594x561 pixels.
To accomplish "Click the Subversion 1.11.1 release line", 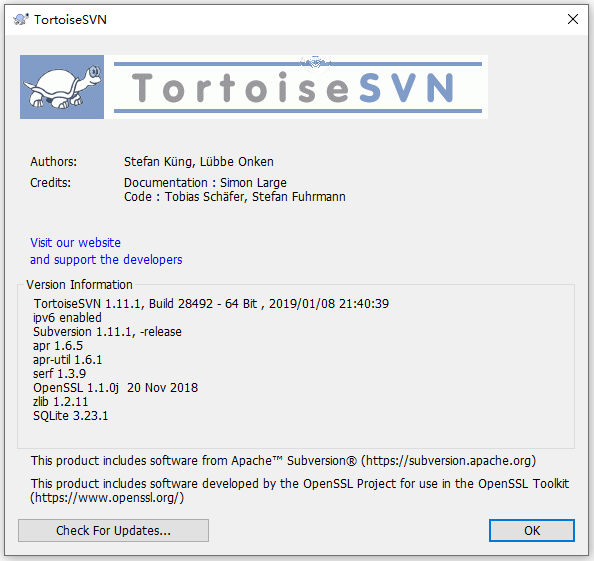I will 107,331.
